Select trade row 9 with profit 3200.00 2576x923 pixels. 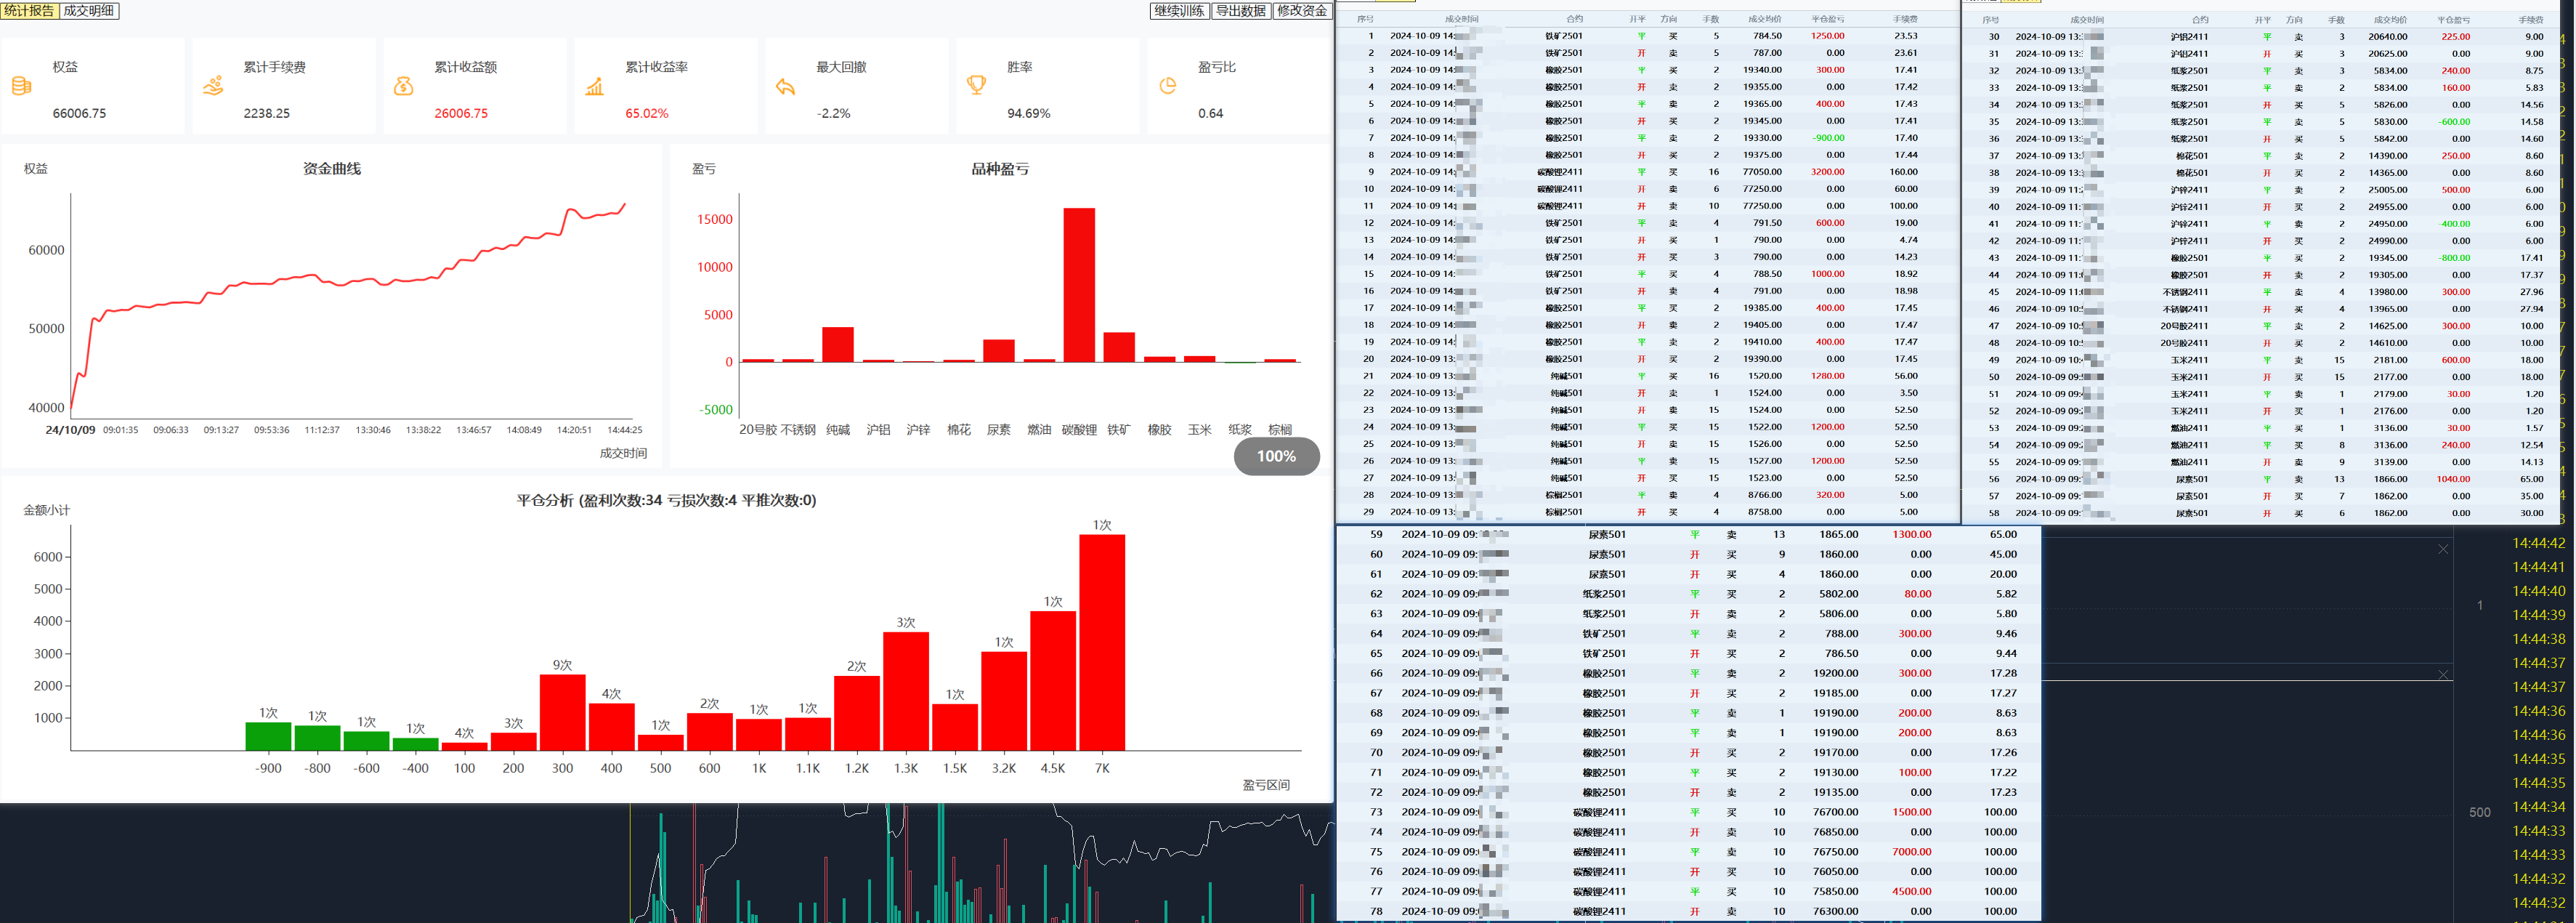point(1648,172)
